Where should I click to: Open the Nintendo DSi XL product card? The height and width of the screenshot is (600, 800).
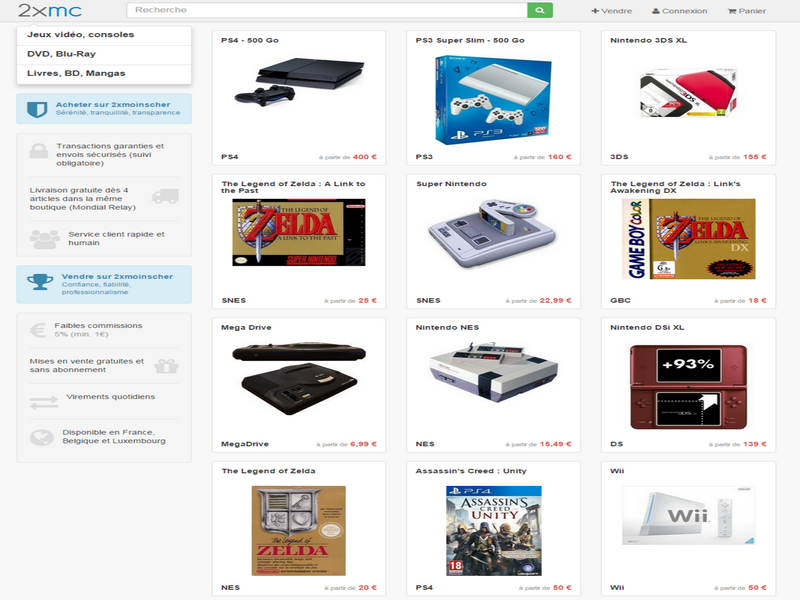688,385
